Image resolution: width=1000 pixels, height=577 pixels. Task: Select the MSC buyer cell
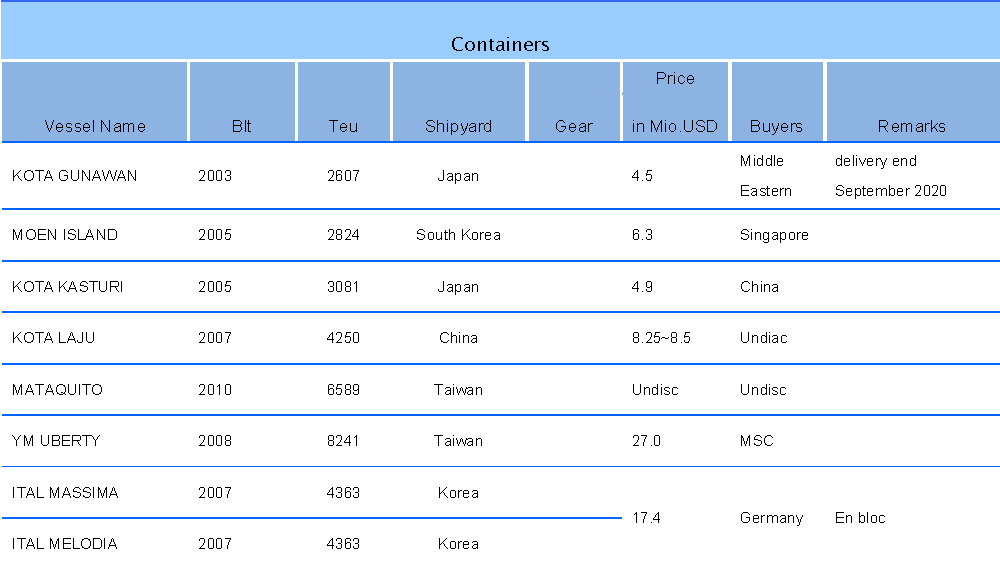click(757, 441)
